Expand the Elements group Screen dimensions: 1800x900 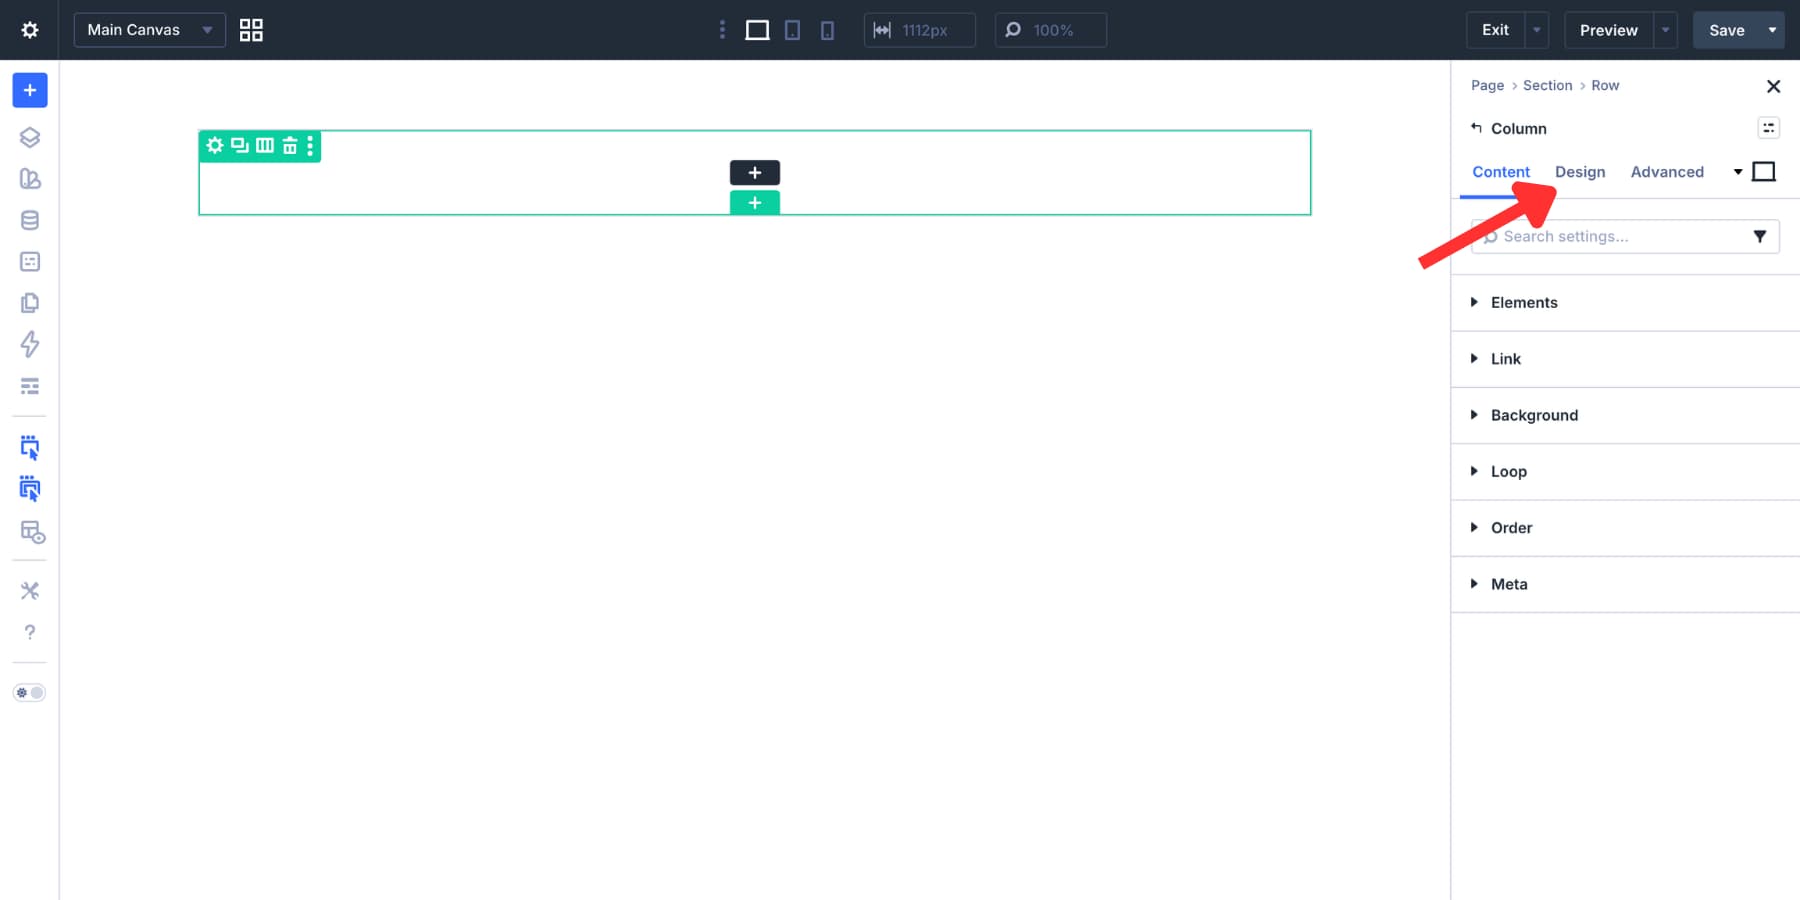1625,303
